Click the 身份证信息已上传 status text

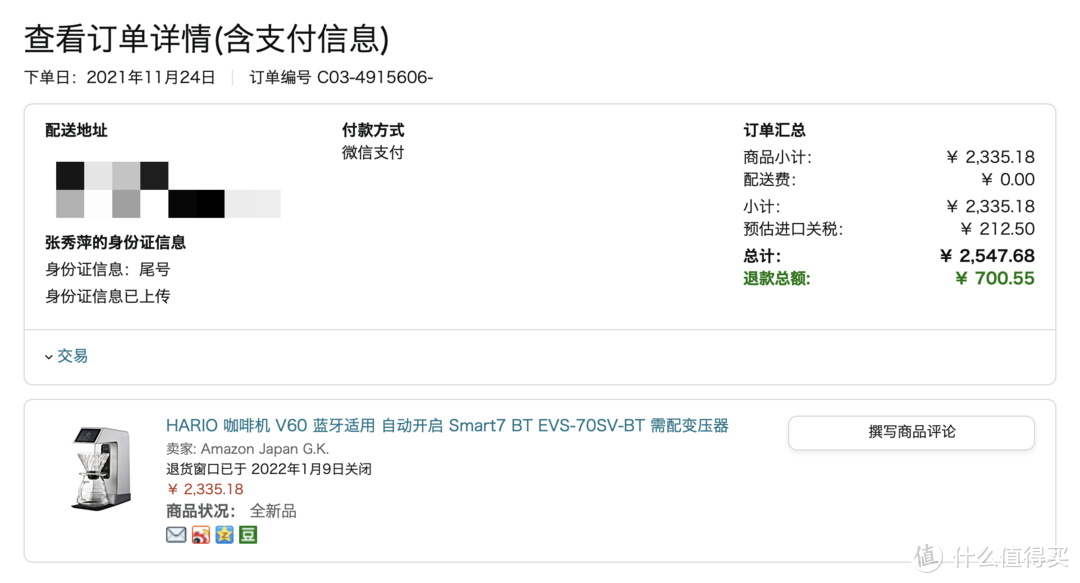pyautogui.click(x=107, y=296)
